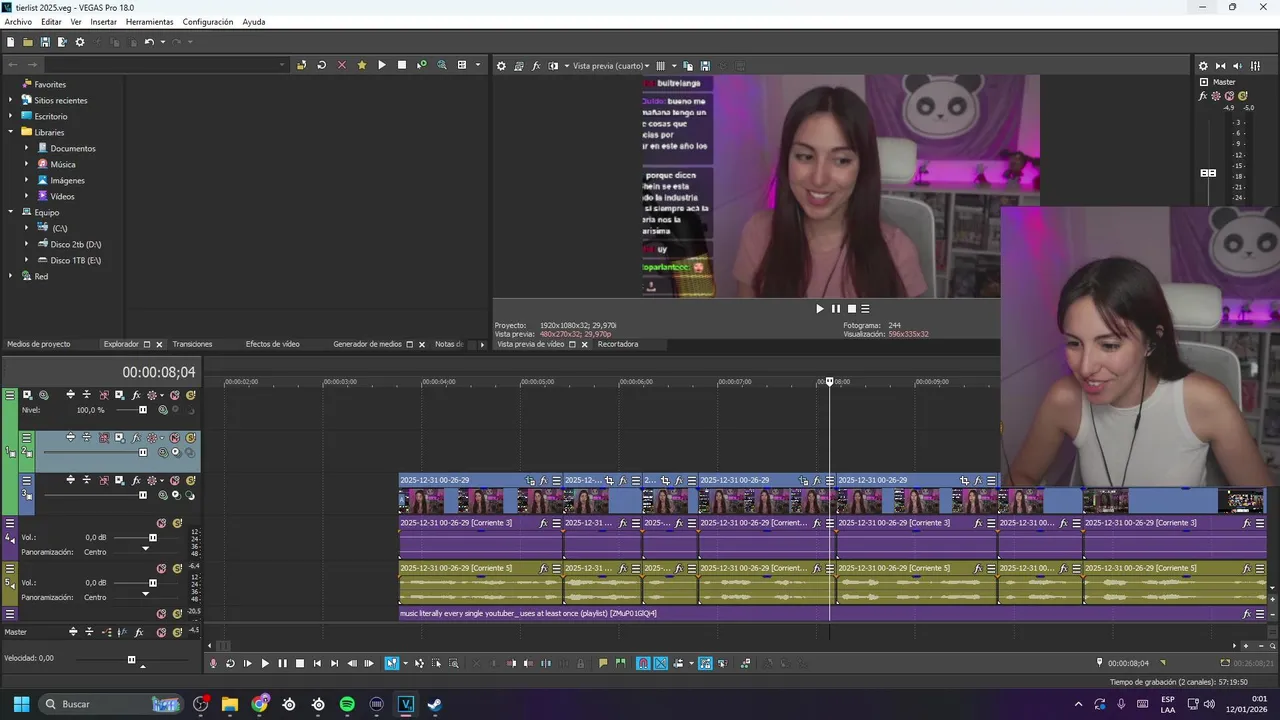Add folder to Favorites with star icon
The image size is (1280, 720).
point(362,65)
